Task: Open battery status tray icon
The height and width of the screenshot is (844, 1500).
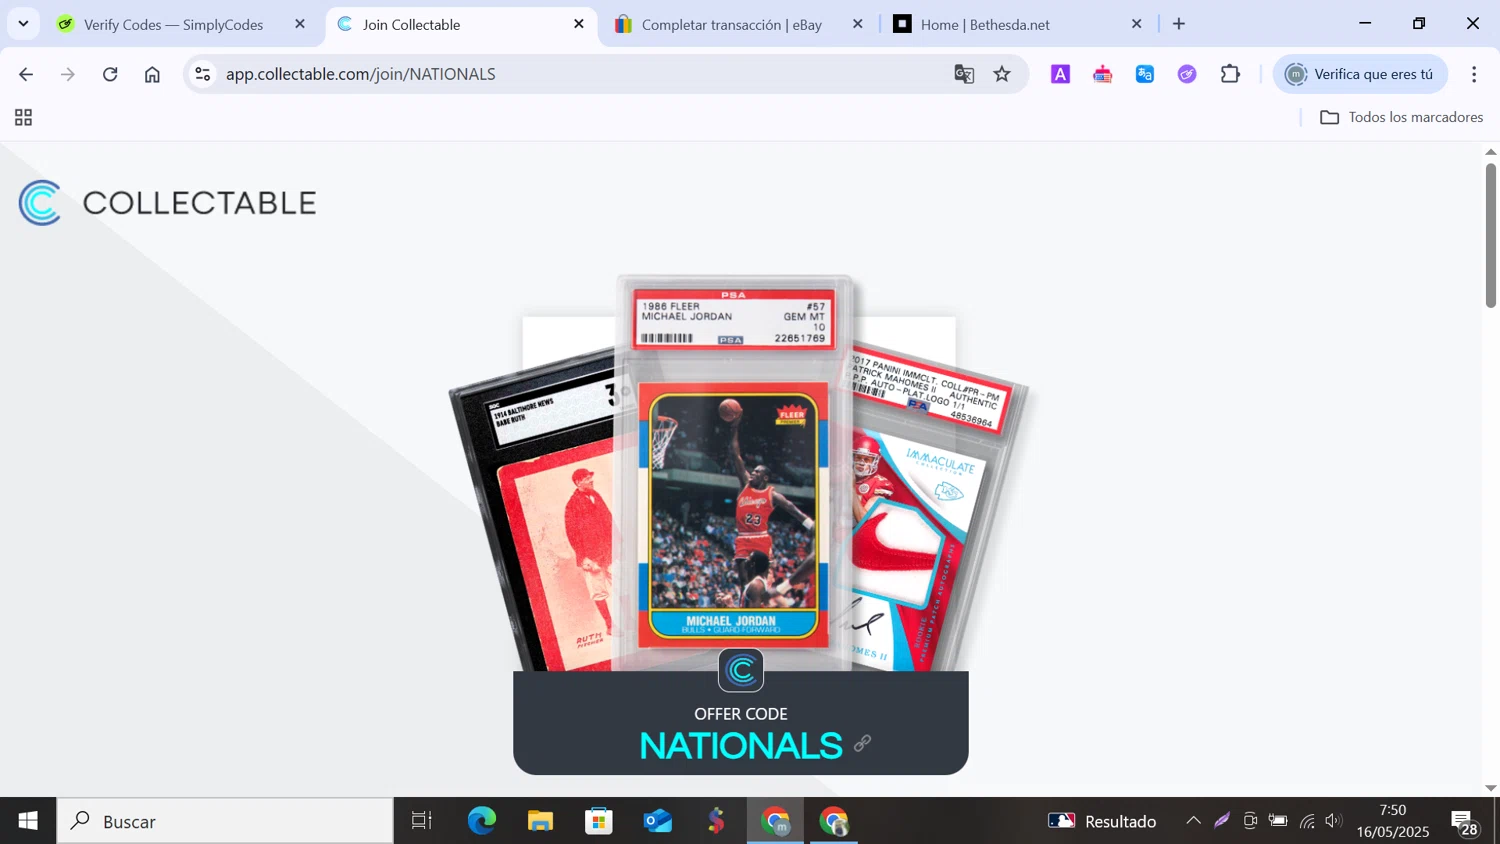Action: click(x=1278, y=821)
